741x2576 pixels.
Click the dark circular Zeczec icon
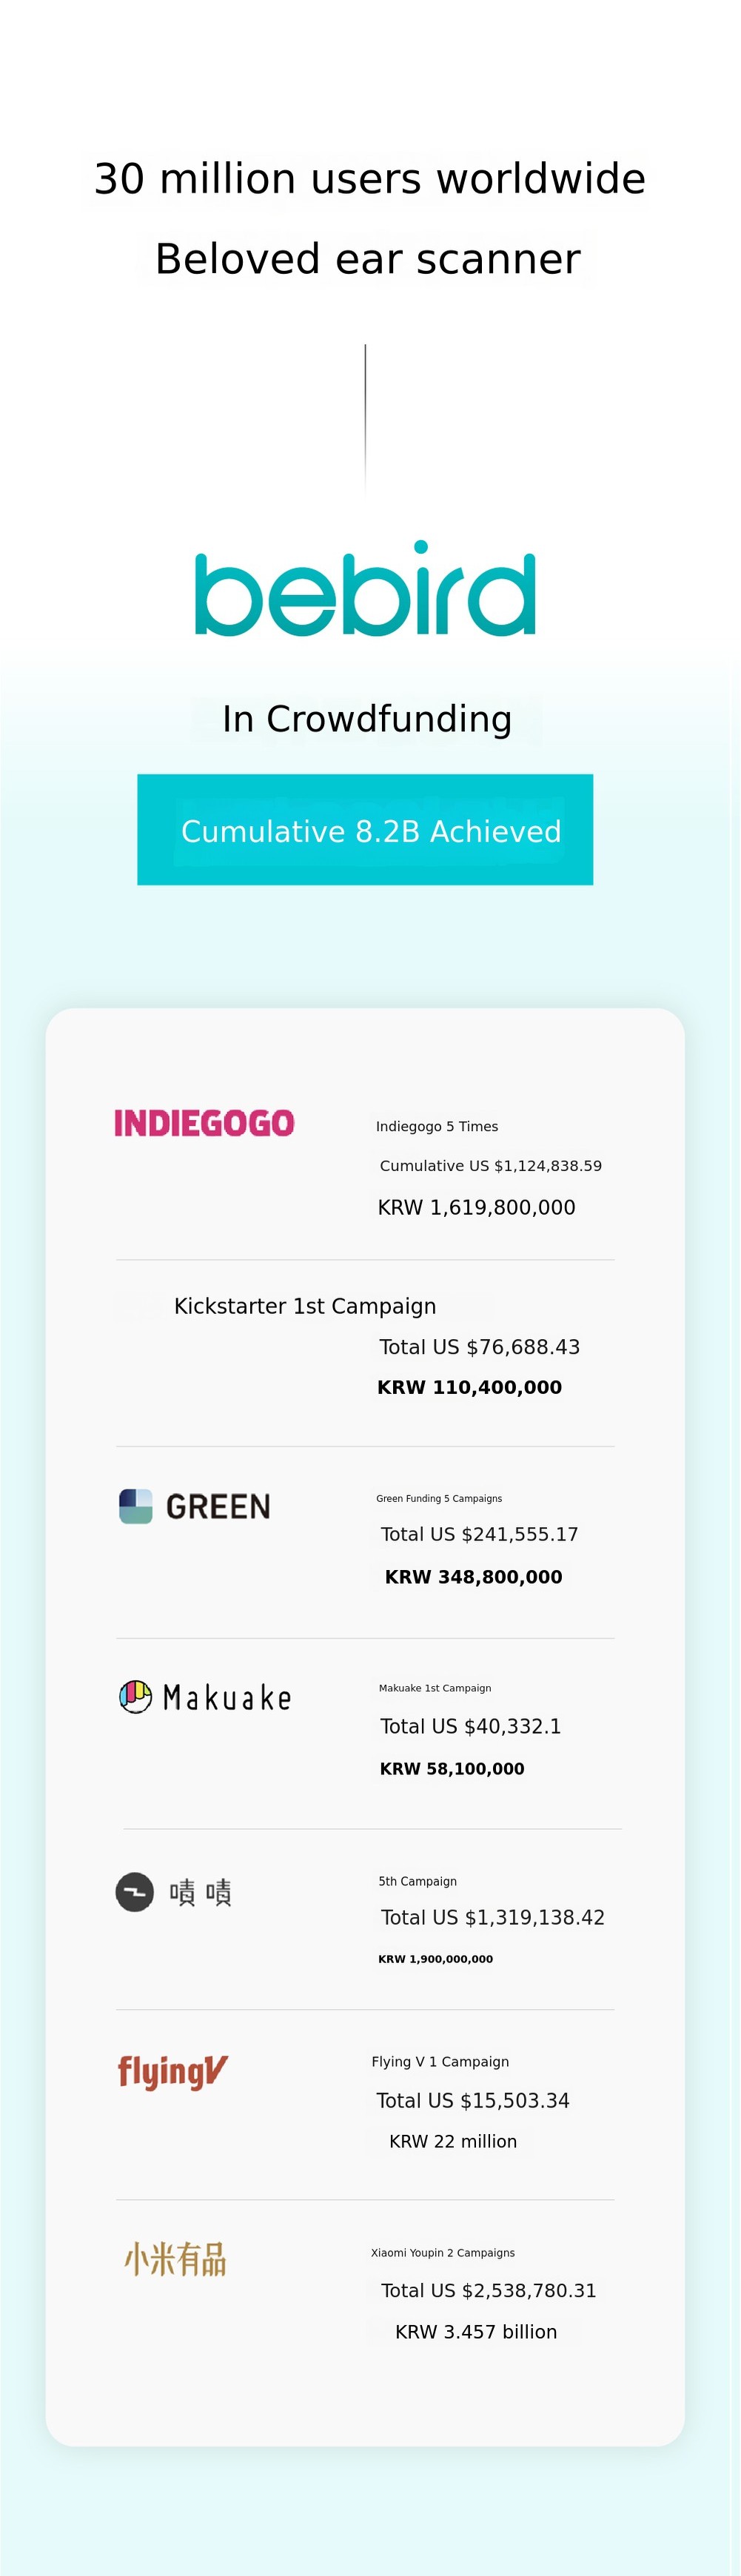click(135, 1892)
